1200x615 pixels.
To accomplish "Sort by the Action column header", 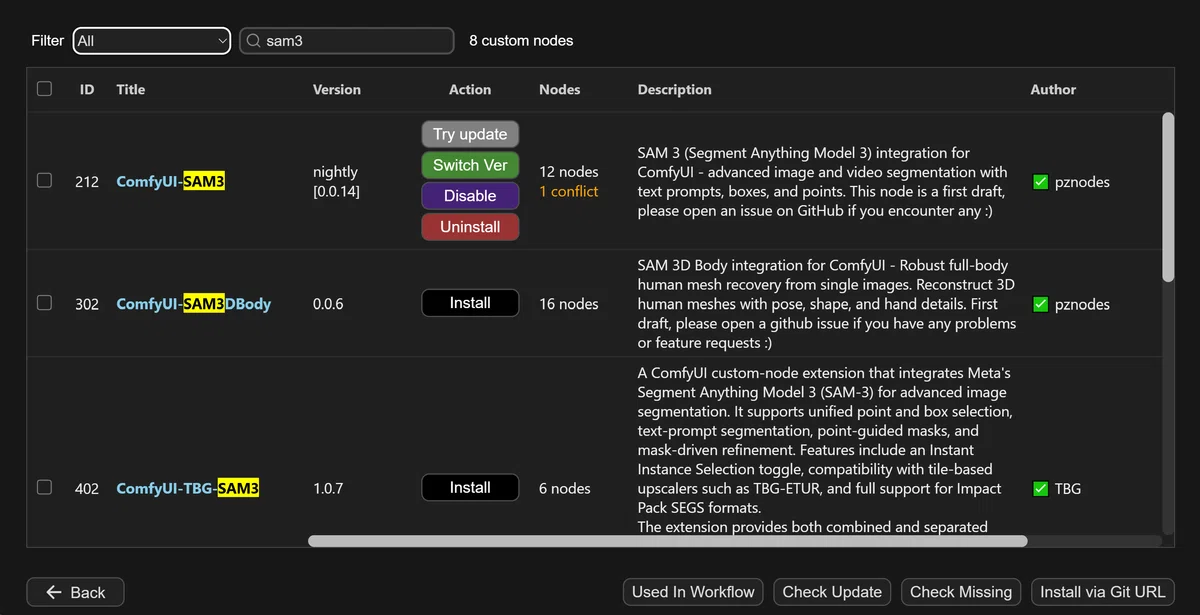I will coord(470,89).
